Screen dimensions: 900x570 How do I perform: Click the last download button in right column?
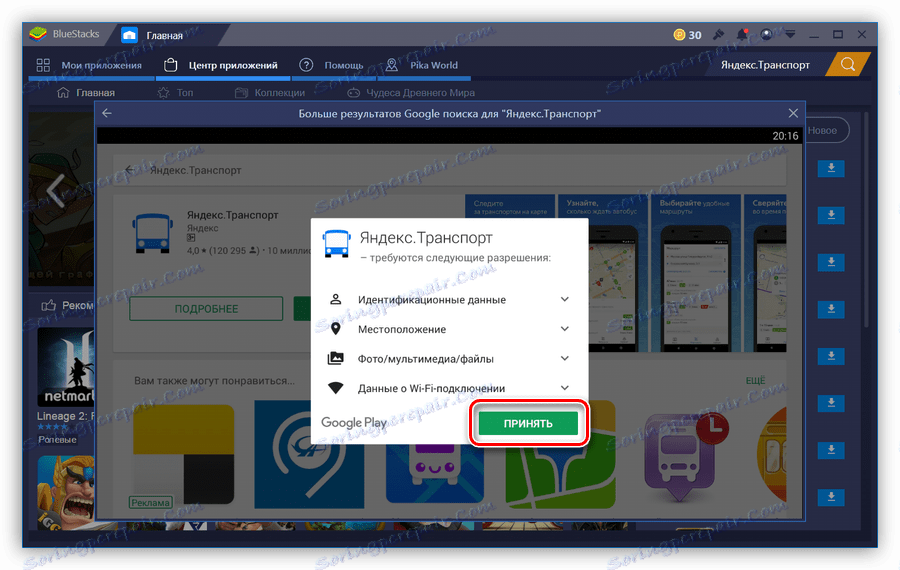pos(831,497)
